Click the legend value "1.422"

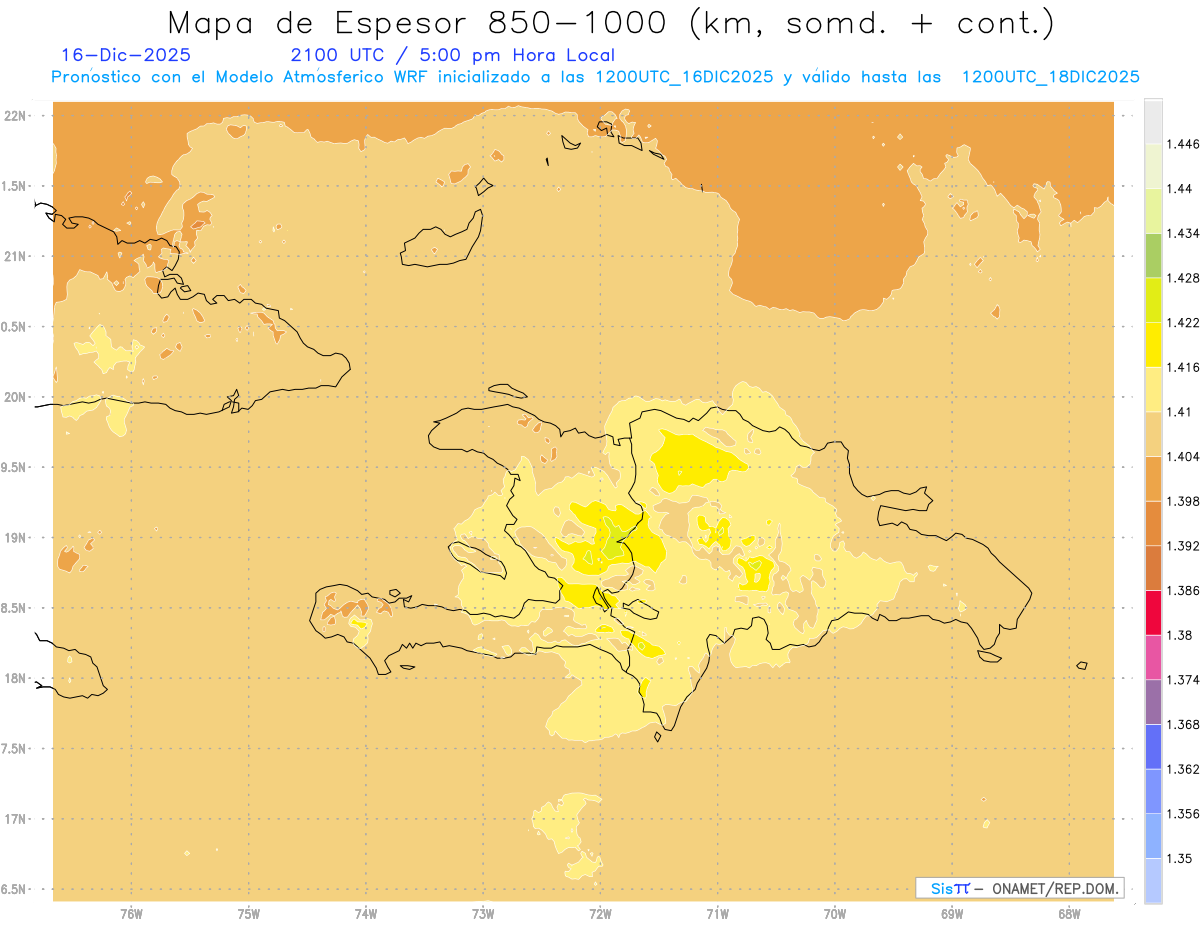pyautogui.click(x=1183, y=322)
